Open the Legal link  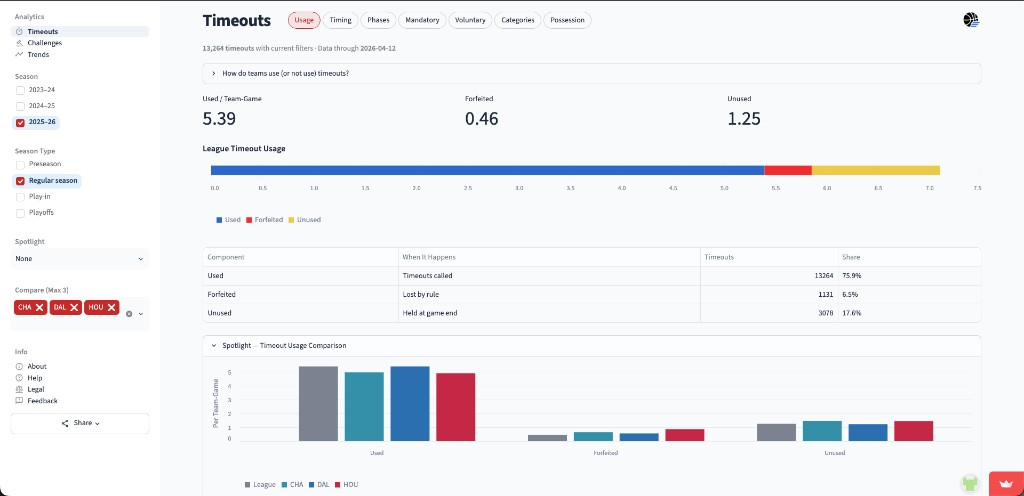[x=36, y=389]
